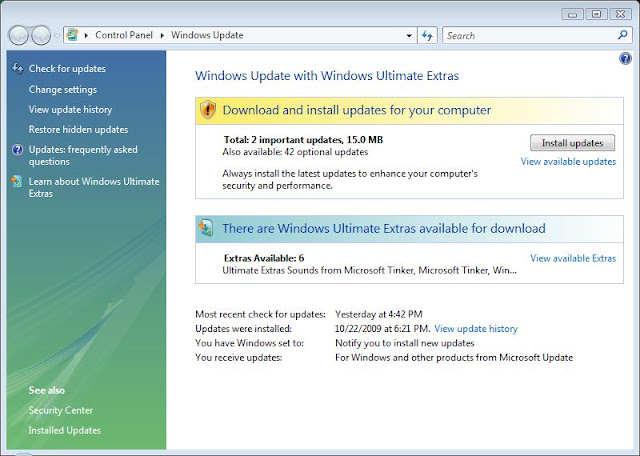This screenshot has height=456, width=640.
Task: Click the FAQ question mark icon in sidebar
Action: click(18, 150)
